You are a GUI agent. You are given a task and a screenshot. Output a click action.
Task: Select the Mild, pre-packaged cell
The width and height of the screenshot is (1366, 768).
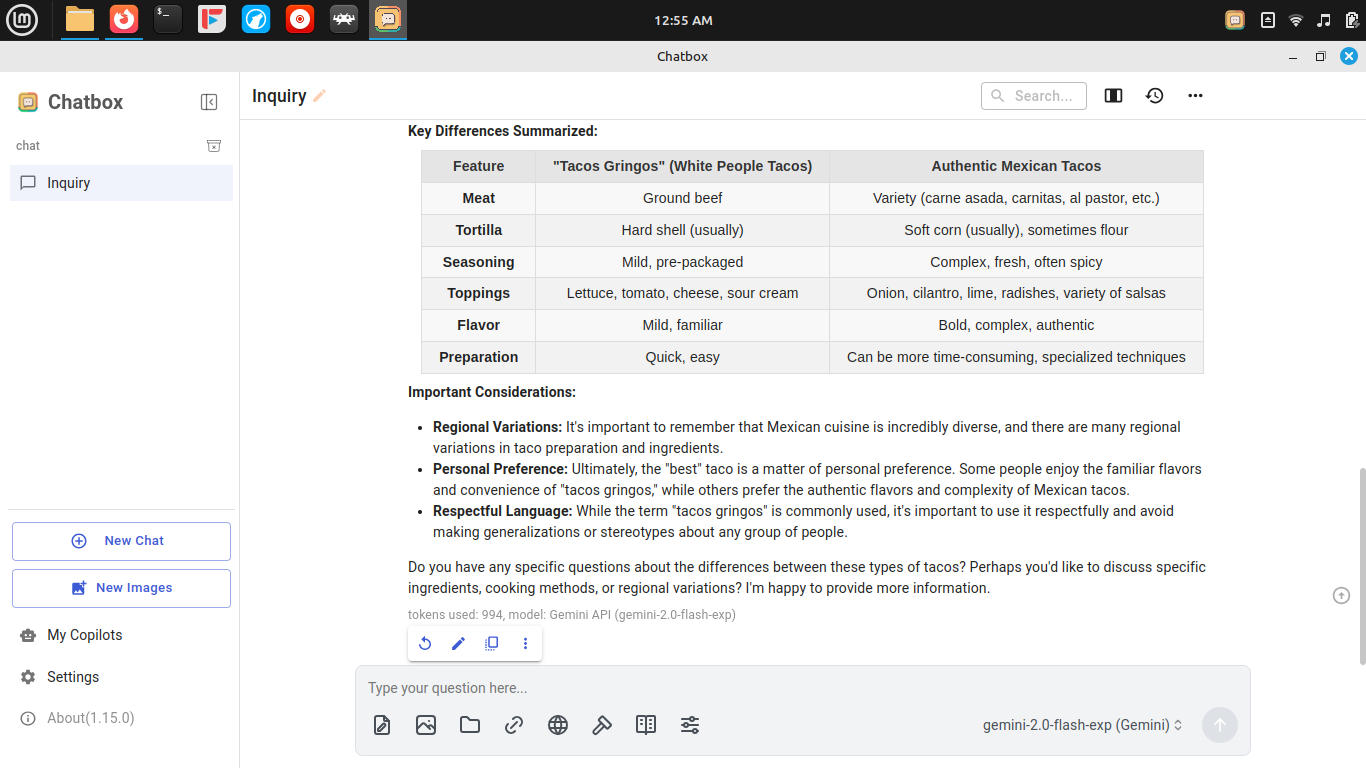click(x=682, y=262)
